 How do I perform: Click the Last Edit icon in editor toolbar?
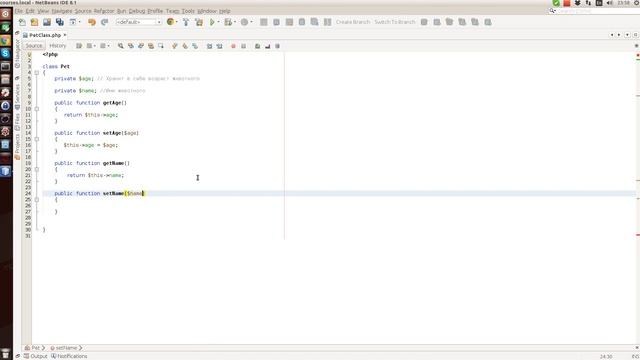(x=79, y=46)
